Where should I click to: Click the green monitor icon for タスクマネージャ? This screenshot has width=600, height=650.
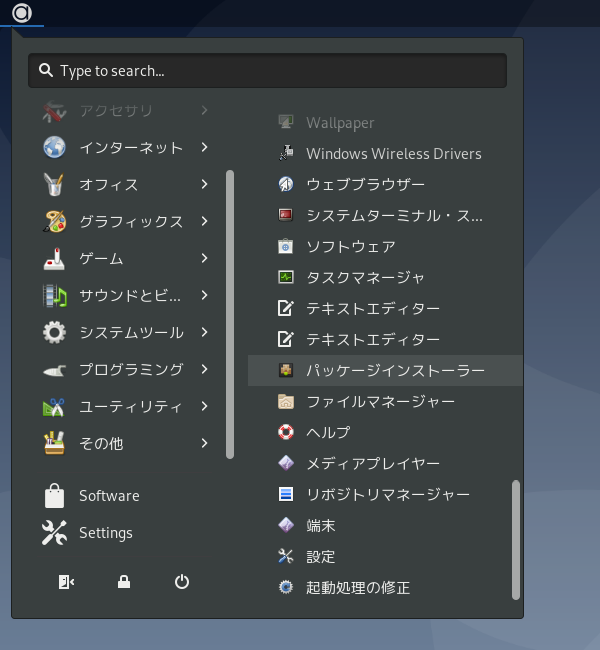click(x=286, y=277)
